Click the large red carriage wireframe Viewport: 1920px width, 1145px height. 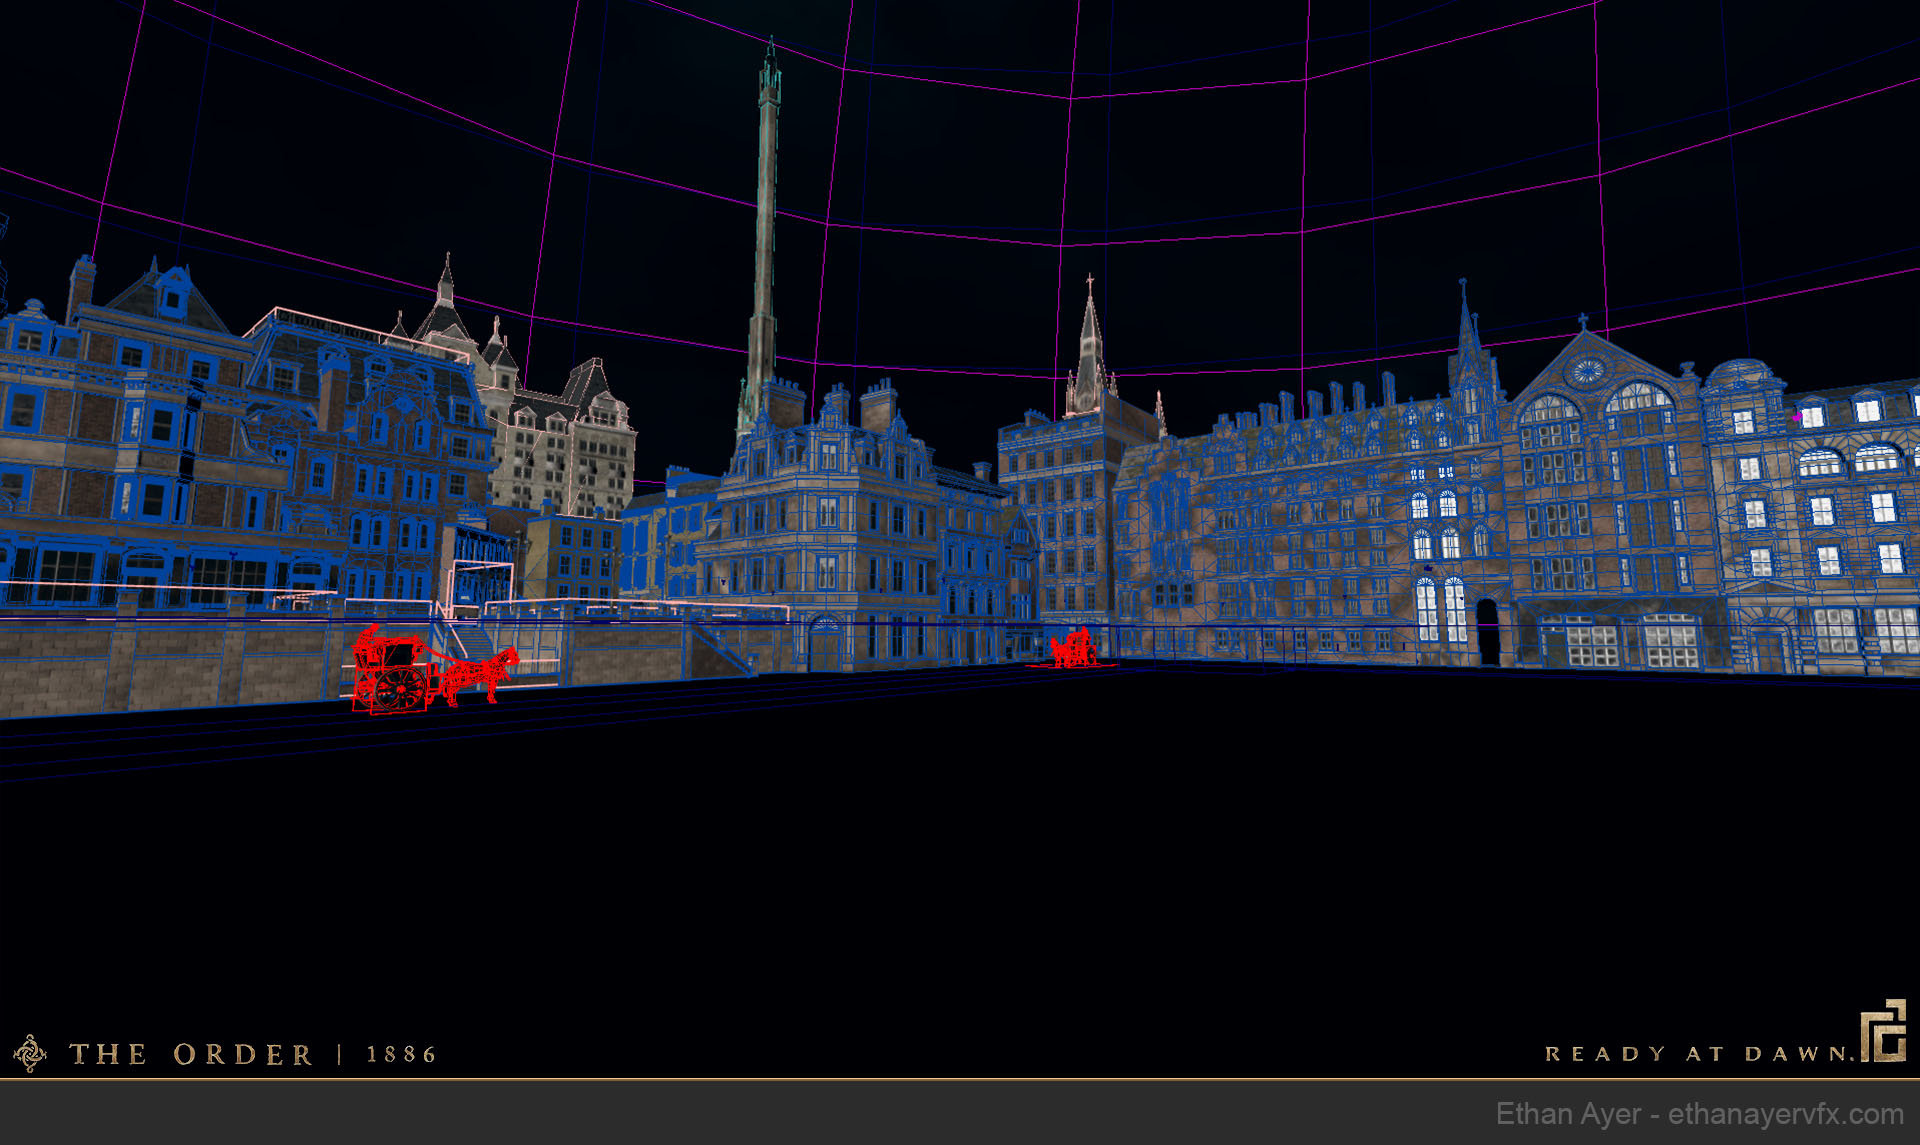click(x=434, y=668)
